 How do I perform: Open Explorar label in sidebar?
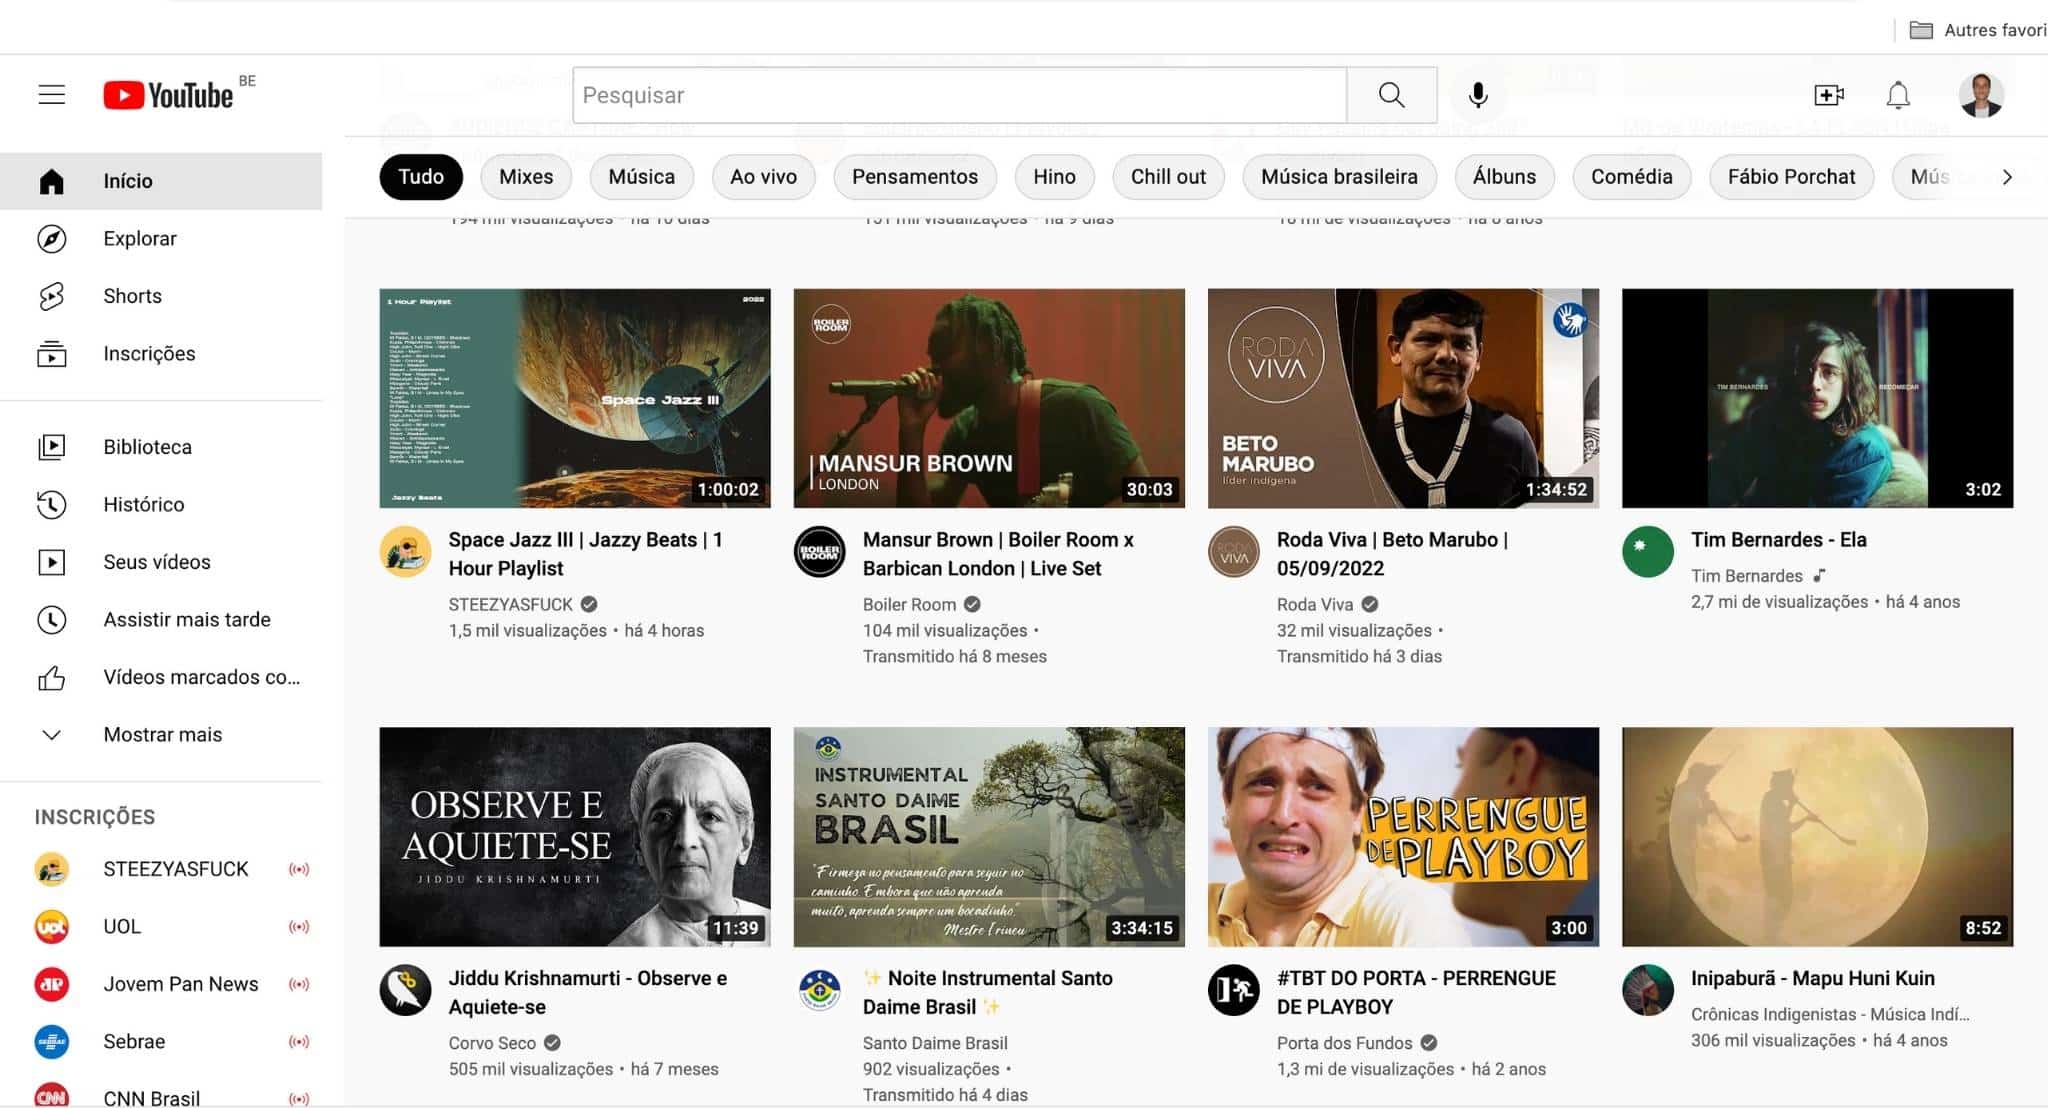tap(140, 239)
